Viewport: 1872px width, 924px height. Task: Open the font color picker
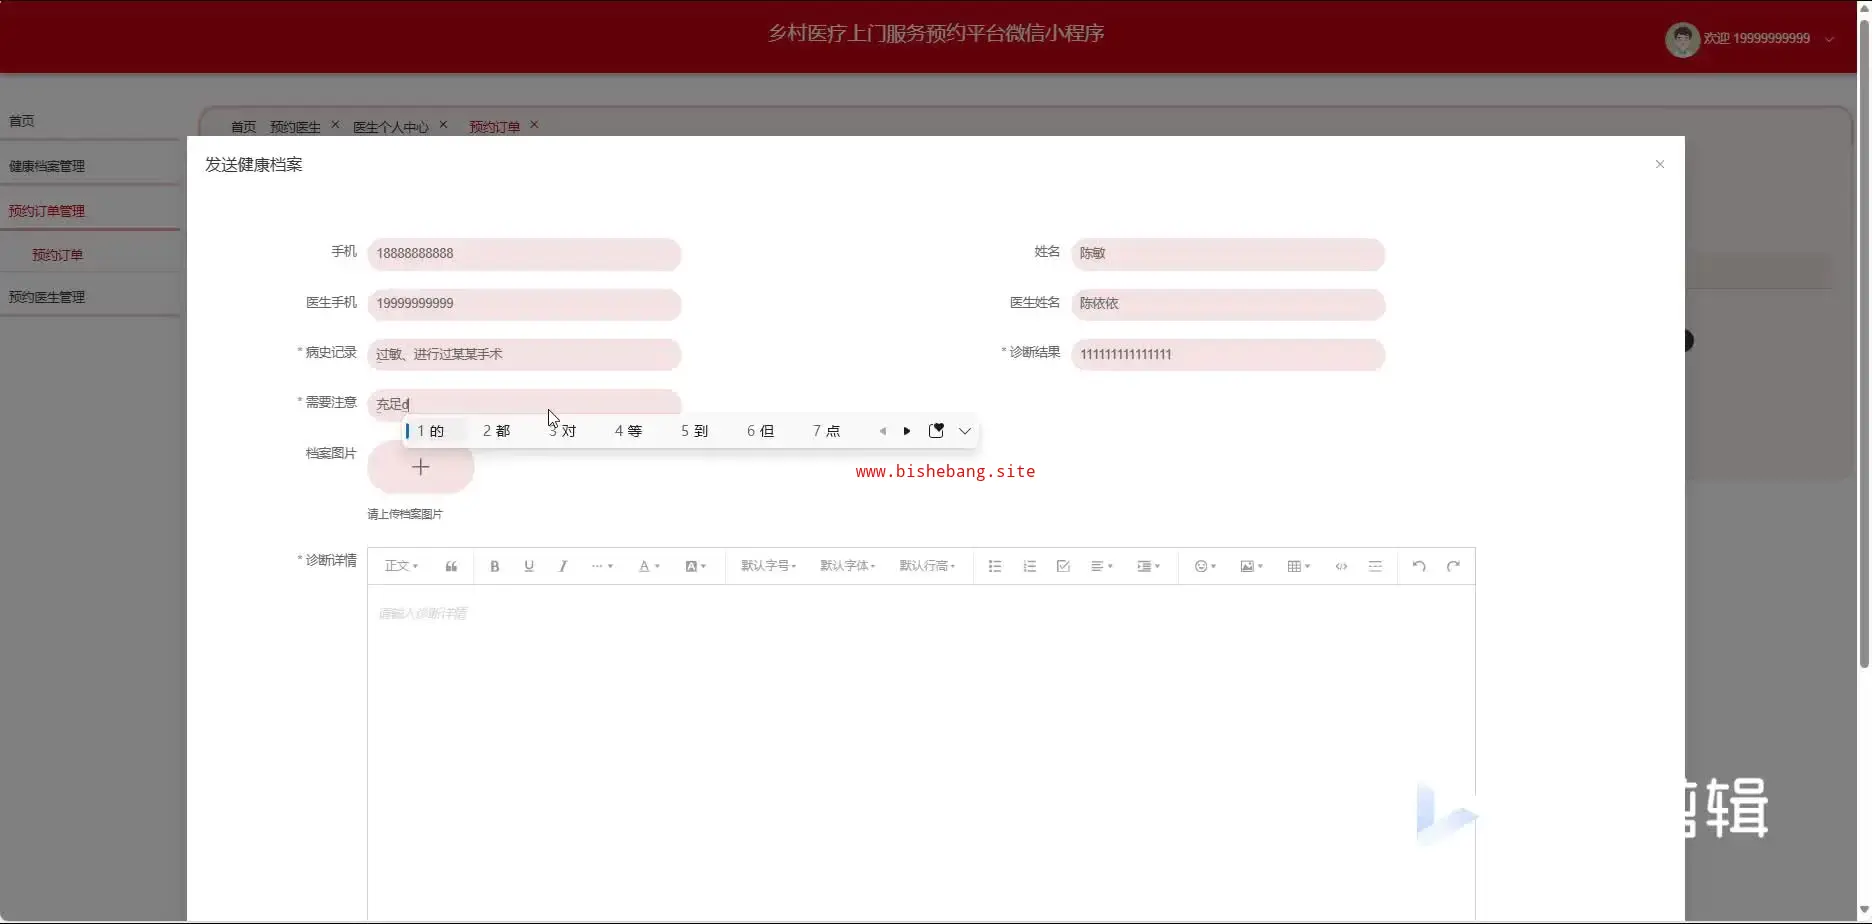(649, 566)
